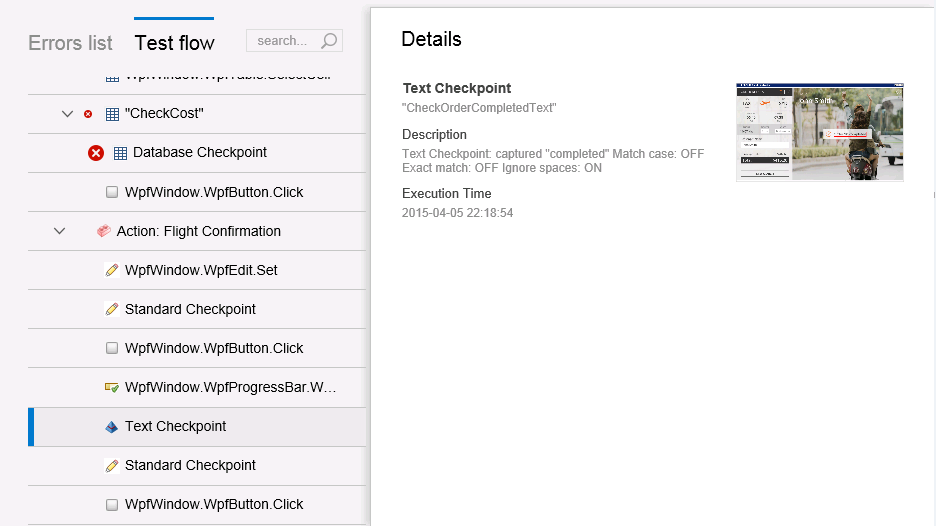Switch to the Errors list tab
The width and height of the screenshot is (936, 526).
click(70, 43)
